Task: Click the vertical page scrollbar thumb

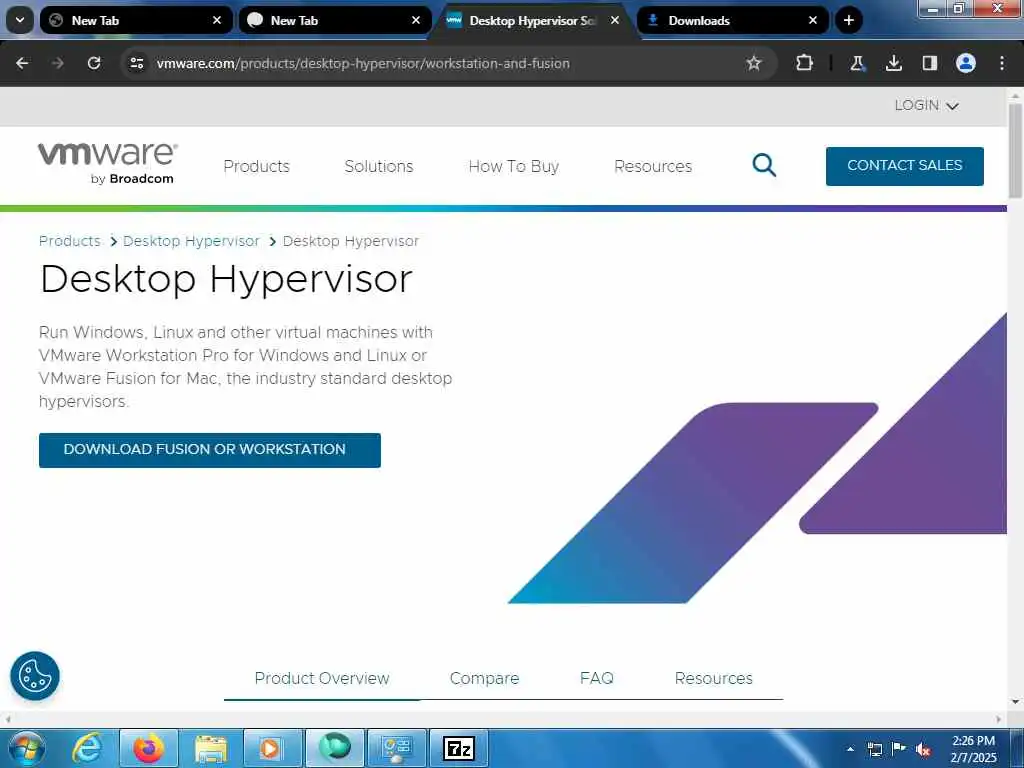Action: coord(1015,150)
